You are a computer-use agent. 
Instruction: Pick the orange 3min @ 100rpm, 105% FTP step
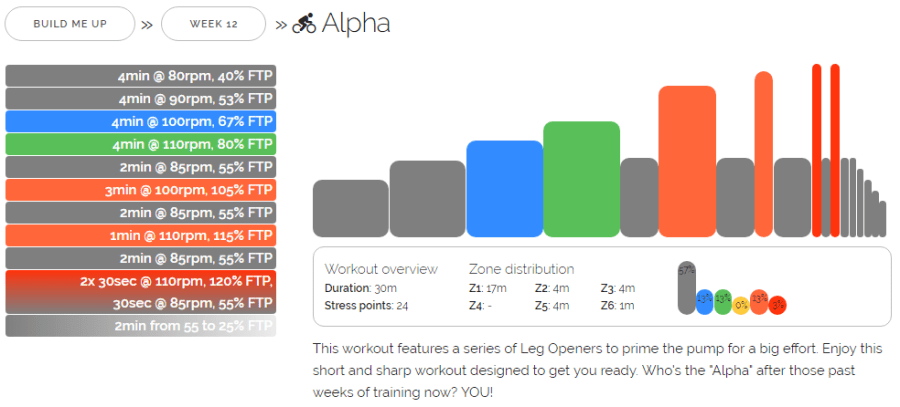(140, 190)
